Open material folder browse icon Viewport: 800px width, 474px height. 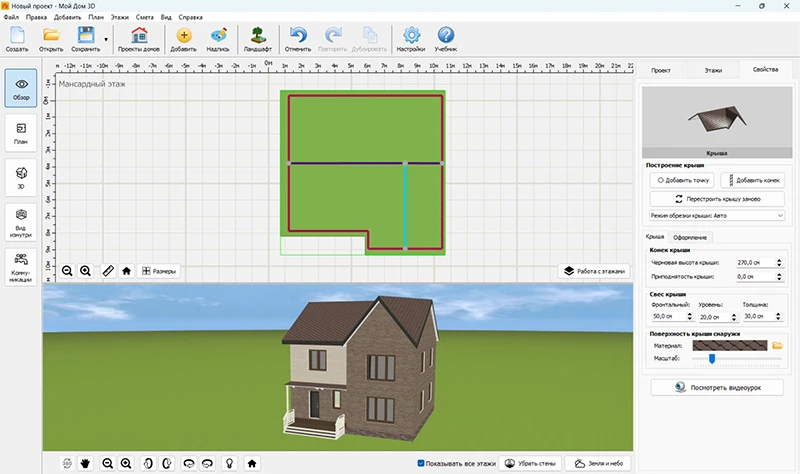pyautogui.click(x=777, y=345)
